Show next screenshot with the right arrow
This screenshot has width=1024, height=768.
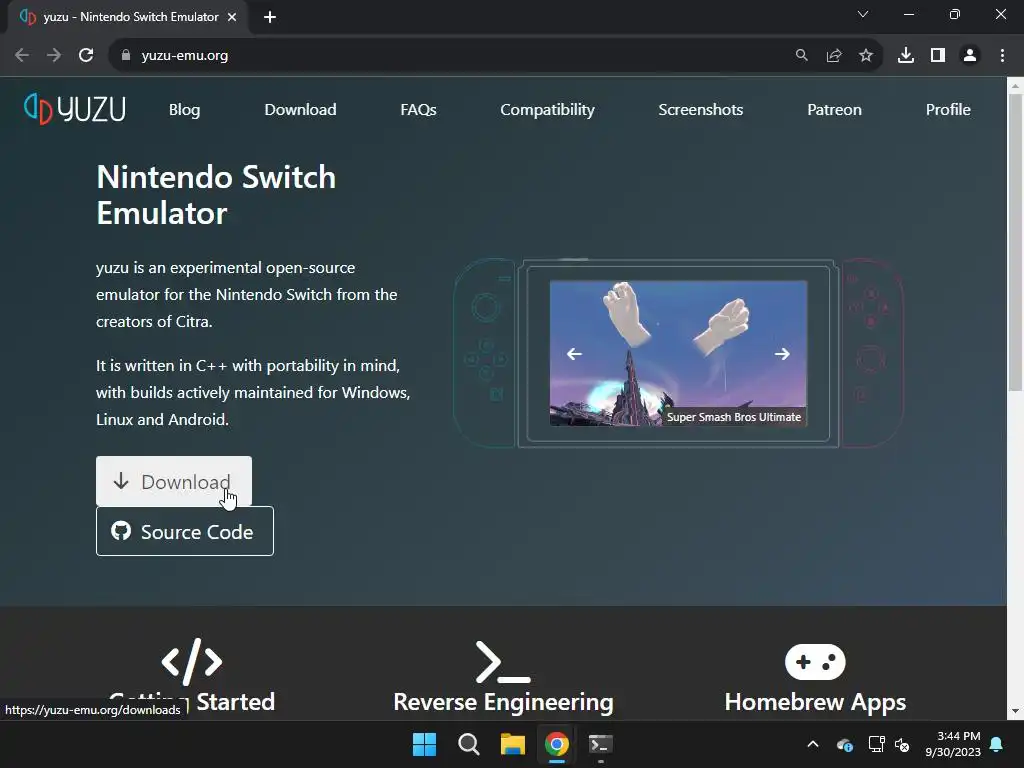click(782, 354)
